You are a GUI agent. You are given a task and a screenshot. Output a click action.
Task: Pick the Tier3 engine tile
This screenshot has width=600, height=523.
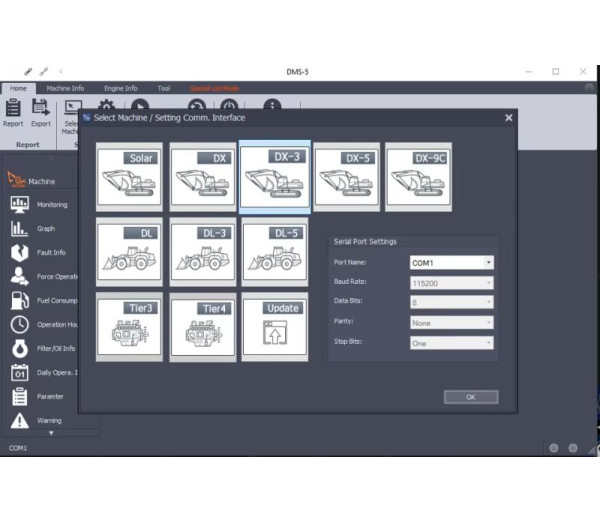pyautogui.click(x=129, y=327)
